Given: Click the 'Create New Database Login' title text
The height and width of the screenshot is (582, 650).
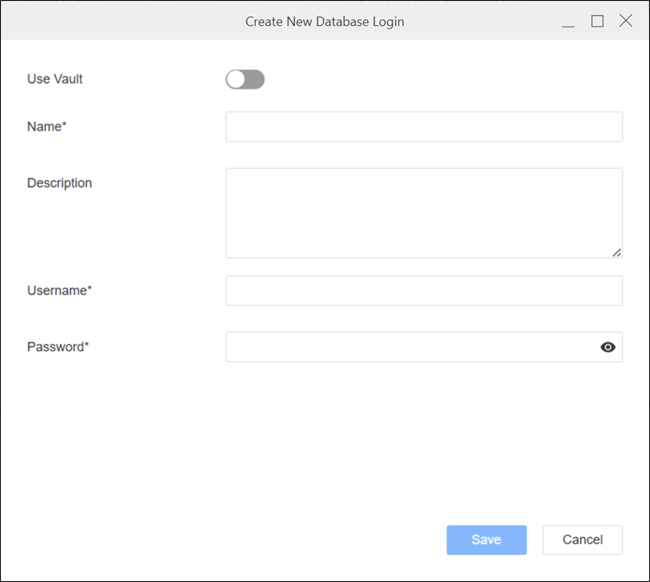Looking at the screenshot, I should click(x=325, y=21).
